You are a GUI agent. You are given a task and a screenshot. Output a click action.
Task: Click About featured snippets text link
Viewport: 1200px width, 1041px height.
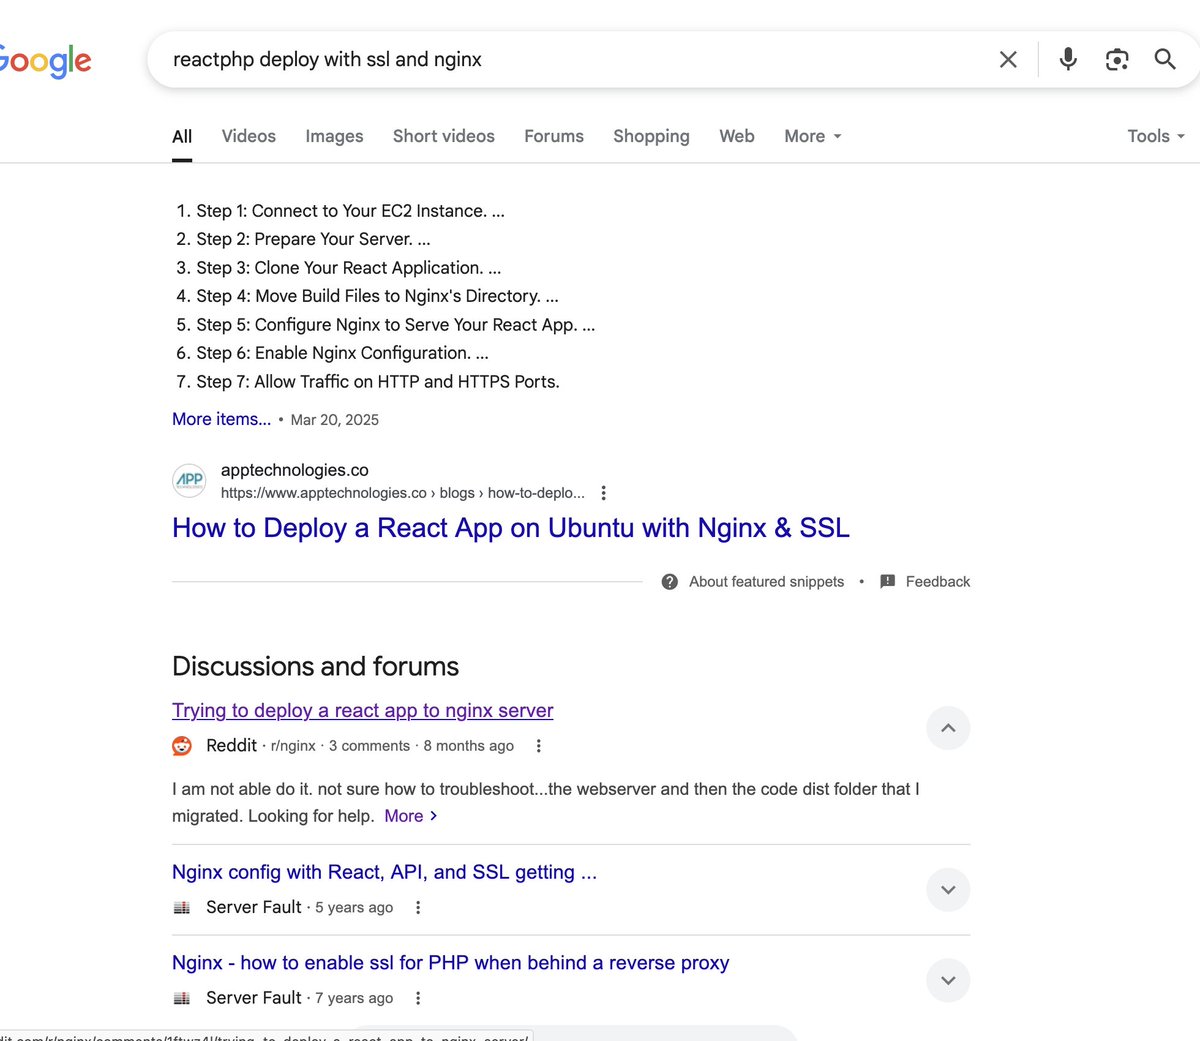[x=766, y=582]
